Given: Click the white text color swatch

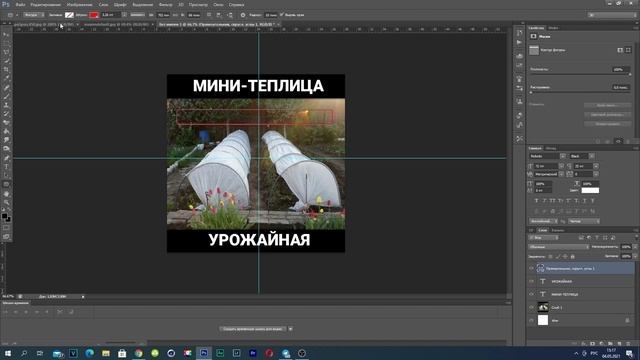Looking at the screenshot, I should click(590, 191).
